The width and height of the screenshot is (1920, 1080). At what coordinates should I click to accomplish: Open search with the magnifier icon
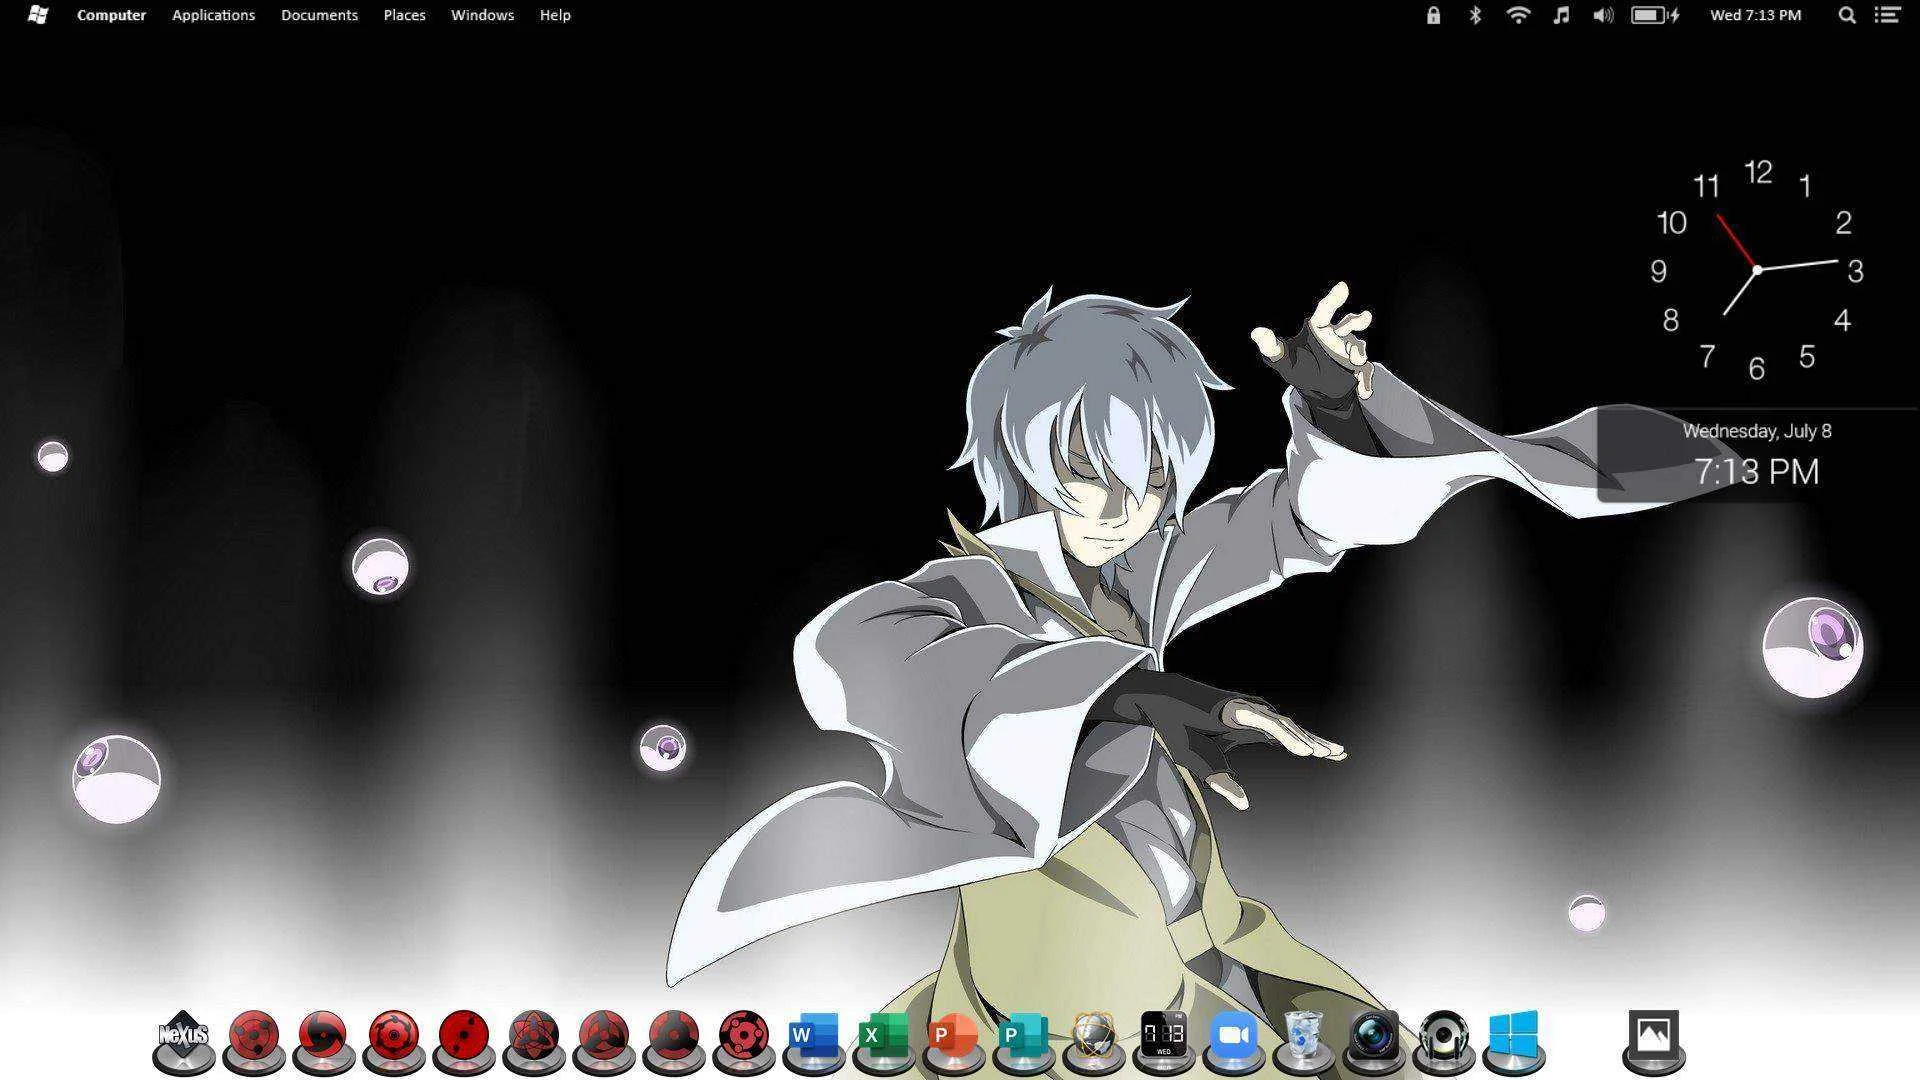[x=1847, y=15]
